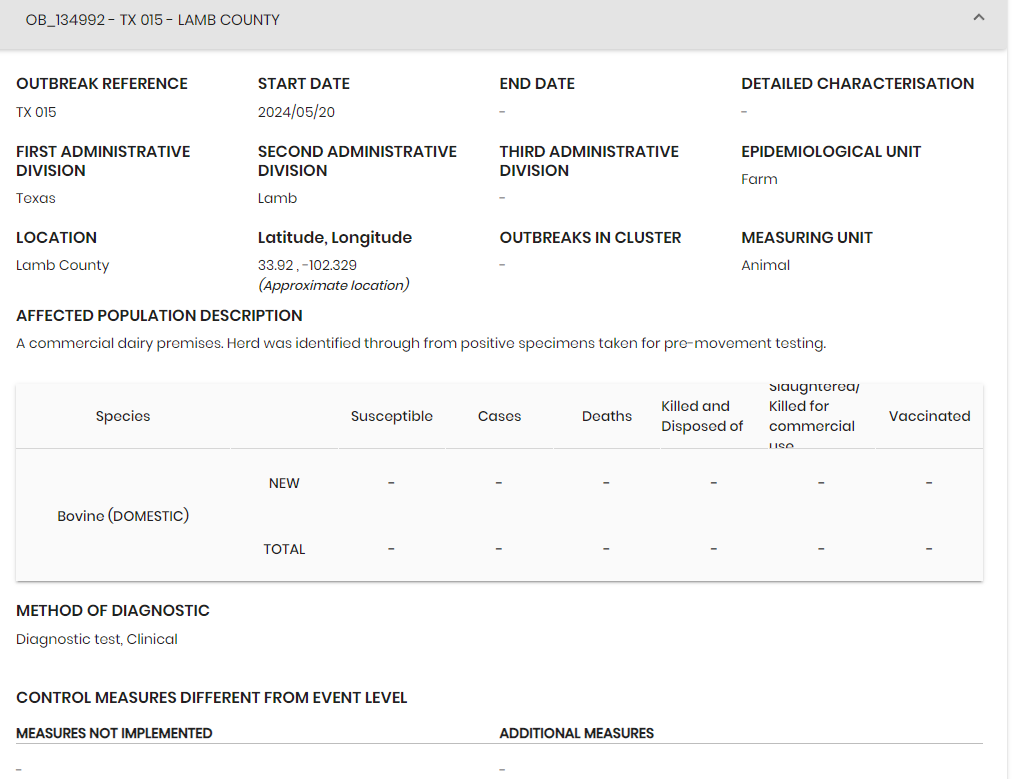This screenshot has width=1020, height=779.
Task: Click the TOTAL row label
Action: point(284,549)
